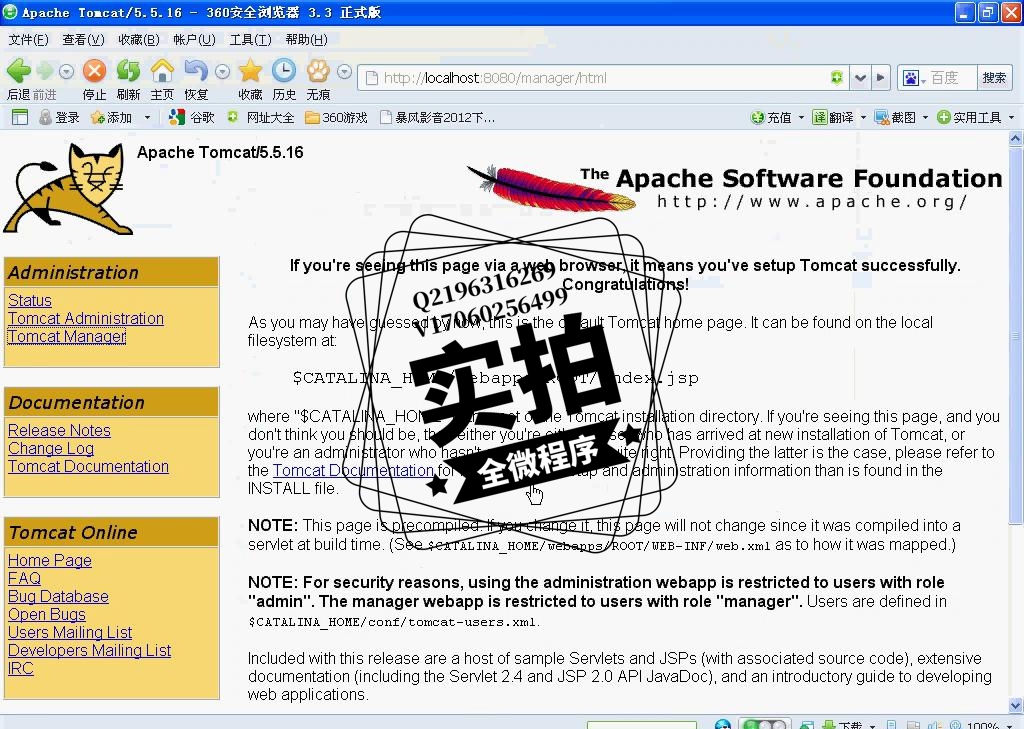Screen dimensions: 1024x729
Task: Open the Tomcat Manager link
Action: point(67,336)
